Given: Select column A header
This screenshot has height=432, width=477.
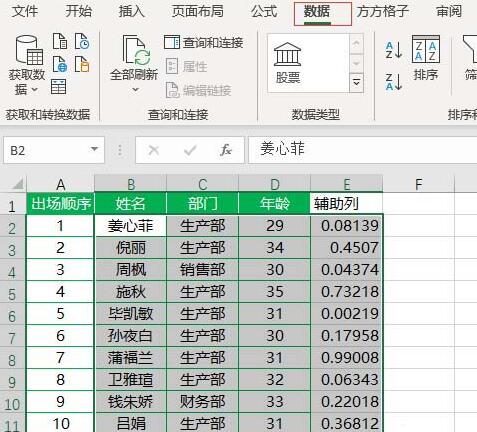Looking at the screenshot, I should [60, 184].
